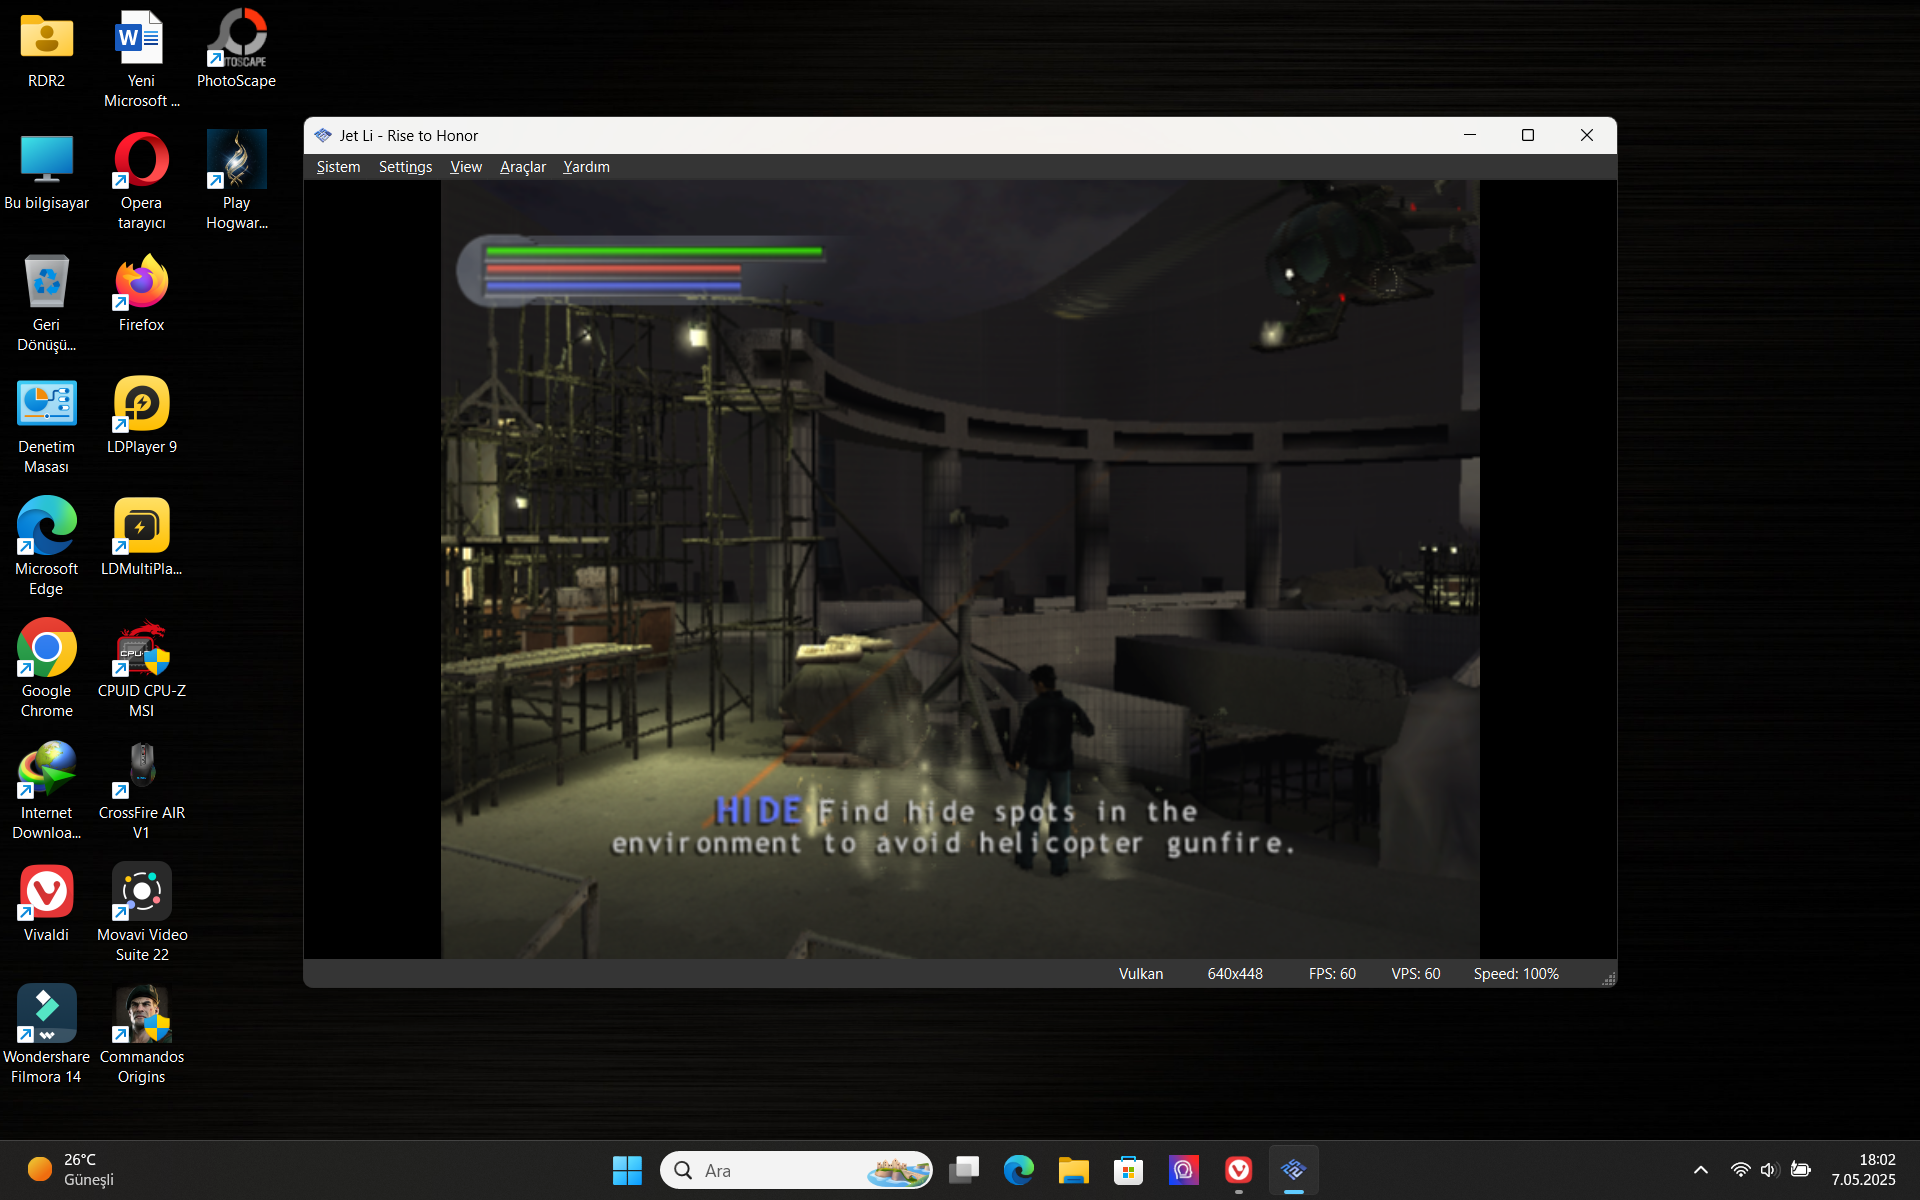Launch Commandos Origins shortcut
1920x1200 pixels.
[x=141, y=1034]
